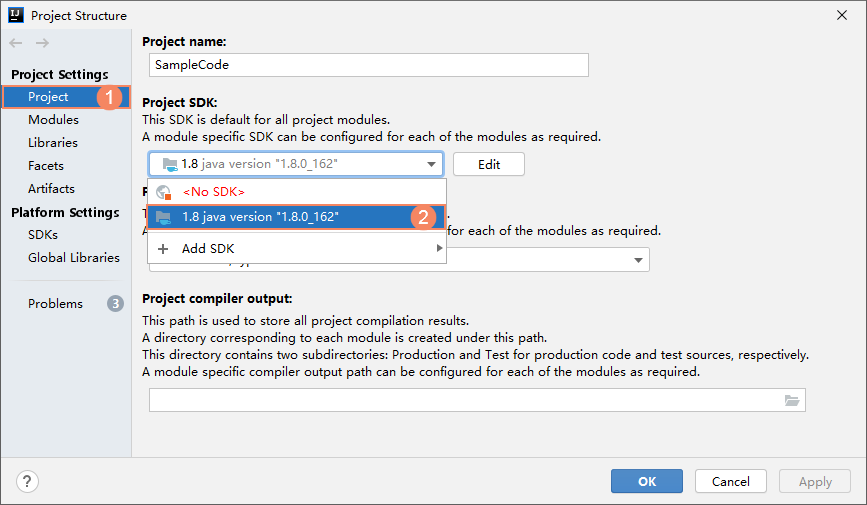Click the Problems count badge

(x=115, y=304)
